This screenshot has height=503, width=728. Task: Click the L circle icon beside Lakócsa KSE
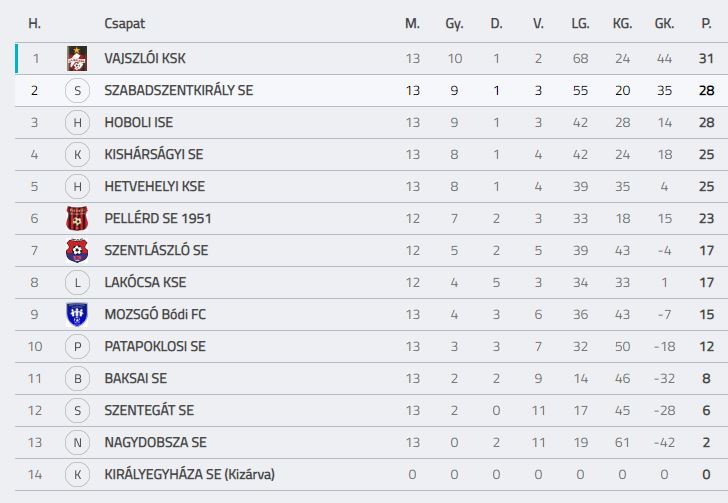77,282
